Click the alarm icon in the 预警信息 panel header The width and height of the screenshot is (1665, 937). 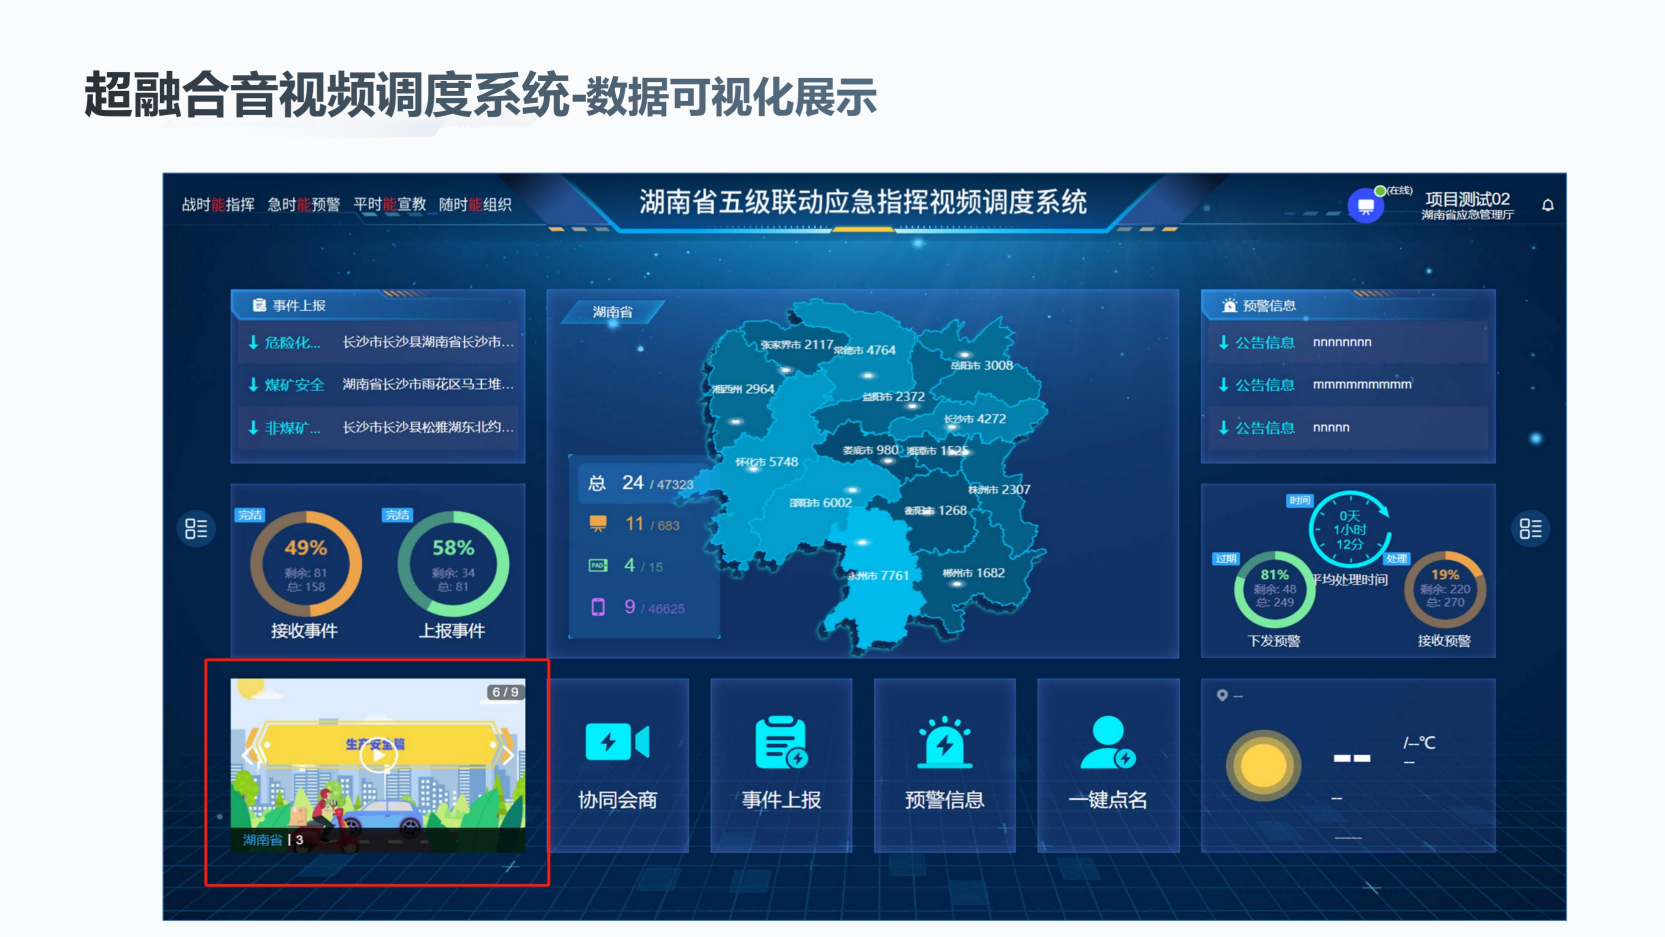(x=1229, y=305)
